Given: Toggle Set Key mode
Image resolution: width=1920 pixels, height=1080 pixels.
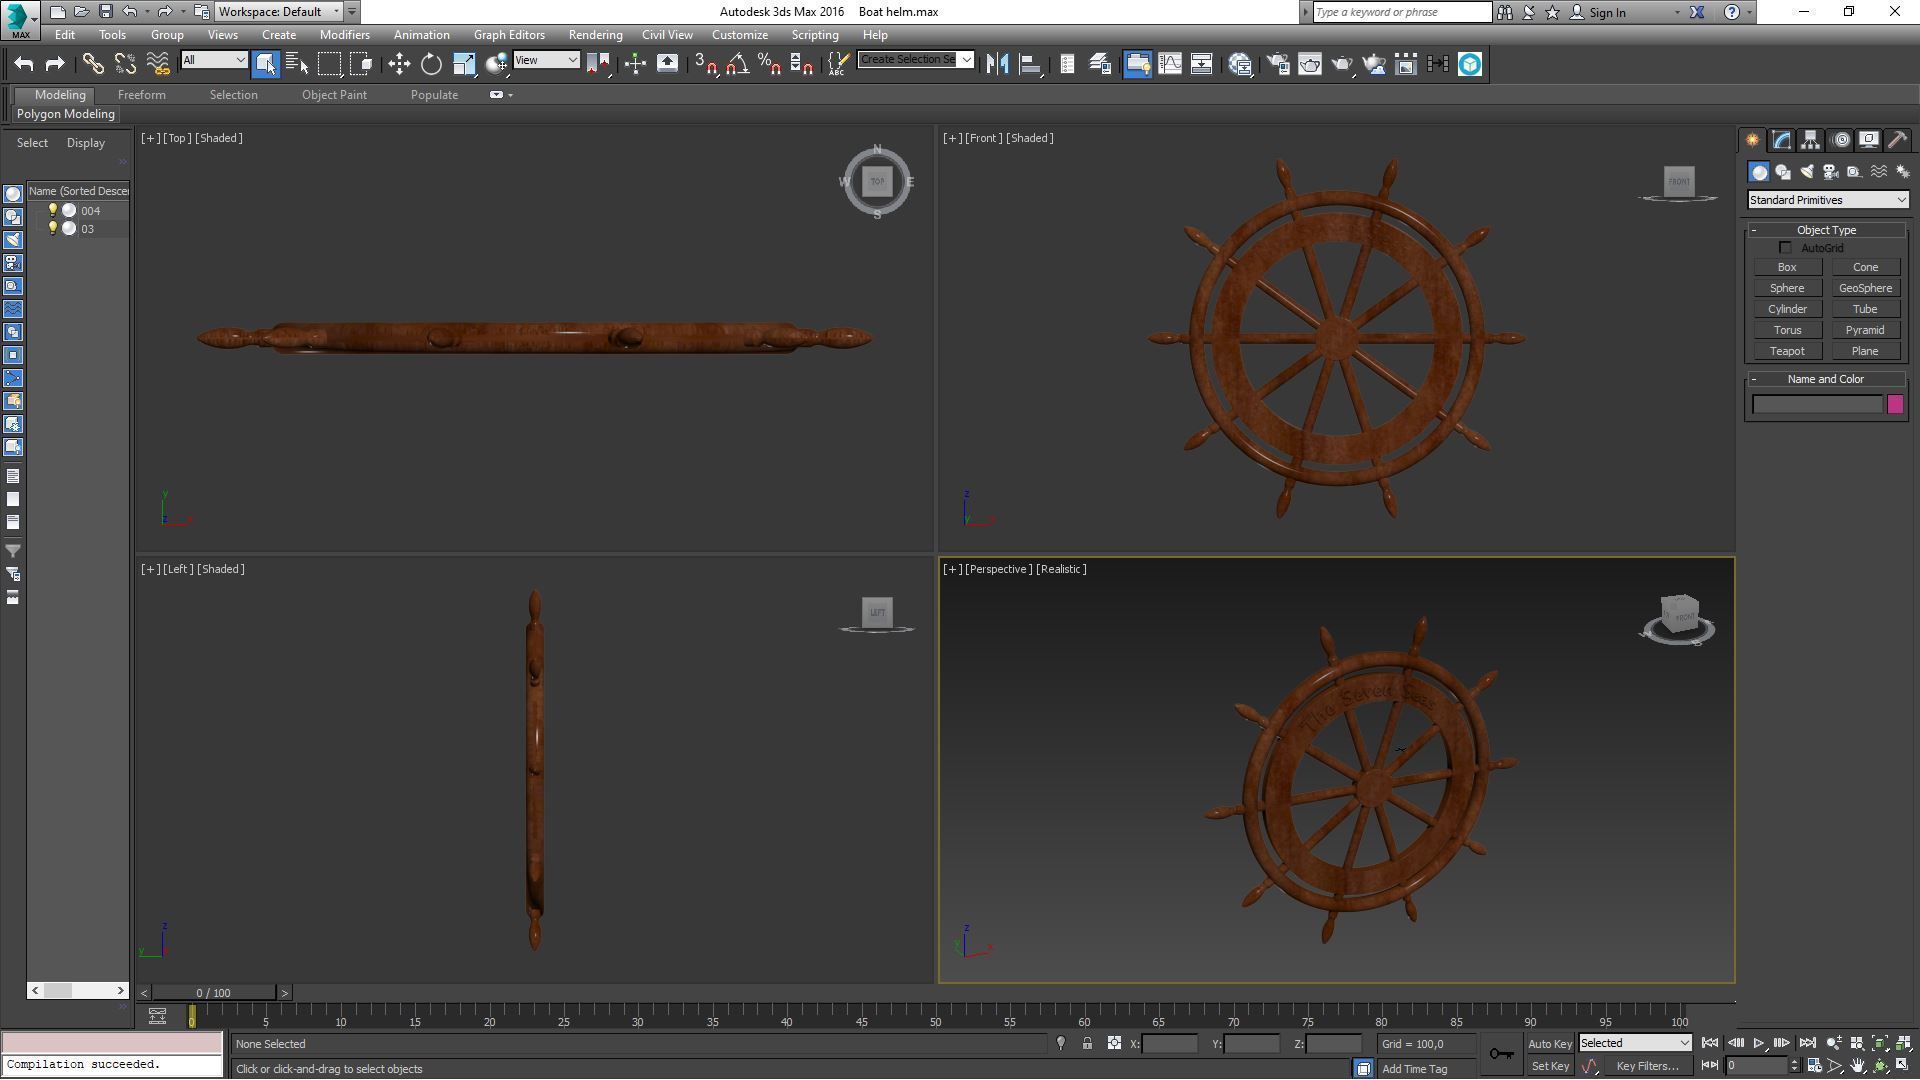Looking at the screenshot, I should coord(1550,1067).
